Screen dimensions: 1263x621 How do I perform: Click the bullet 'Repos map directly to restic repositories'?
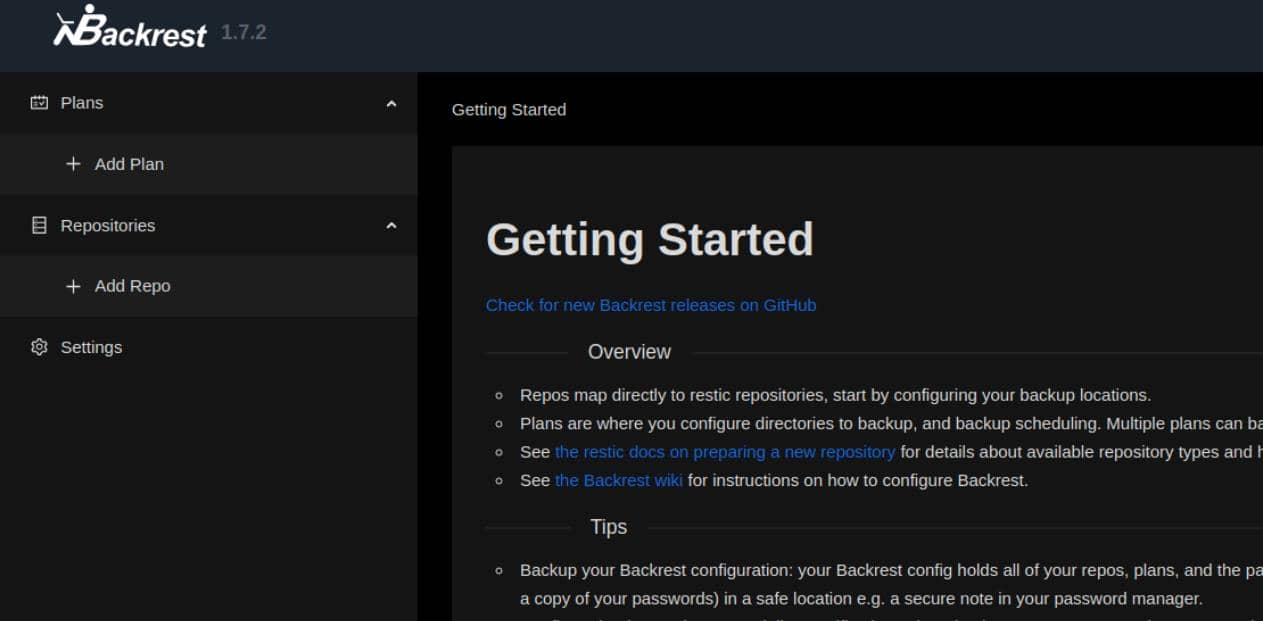click(x=835, y=395)
